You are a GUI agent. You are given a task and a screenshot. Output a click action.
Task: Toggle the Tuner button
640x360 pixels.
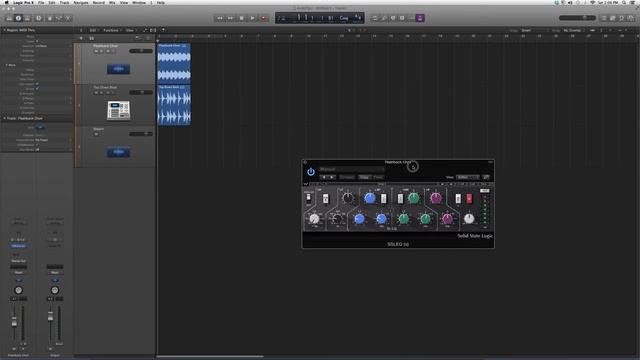393,18
